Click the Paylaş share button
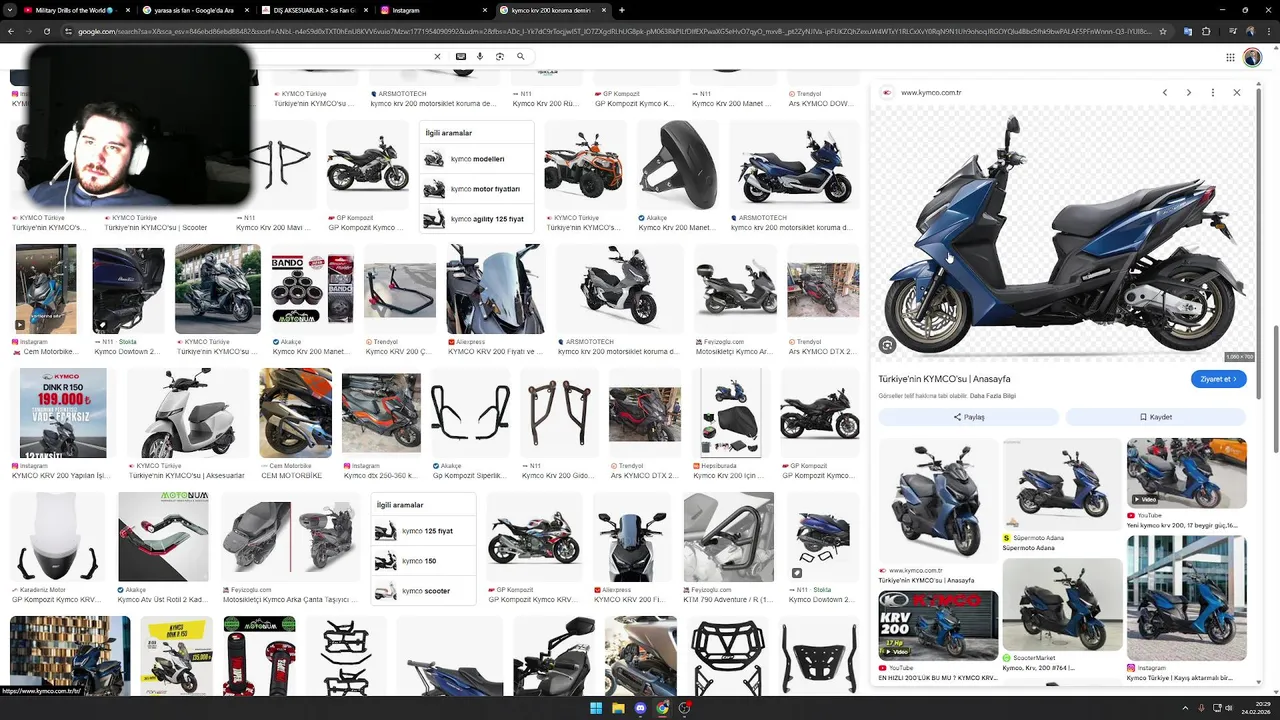 click(968, 417)
